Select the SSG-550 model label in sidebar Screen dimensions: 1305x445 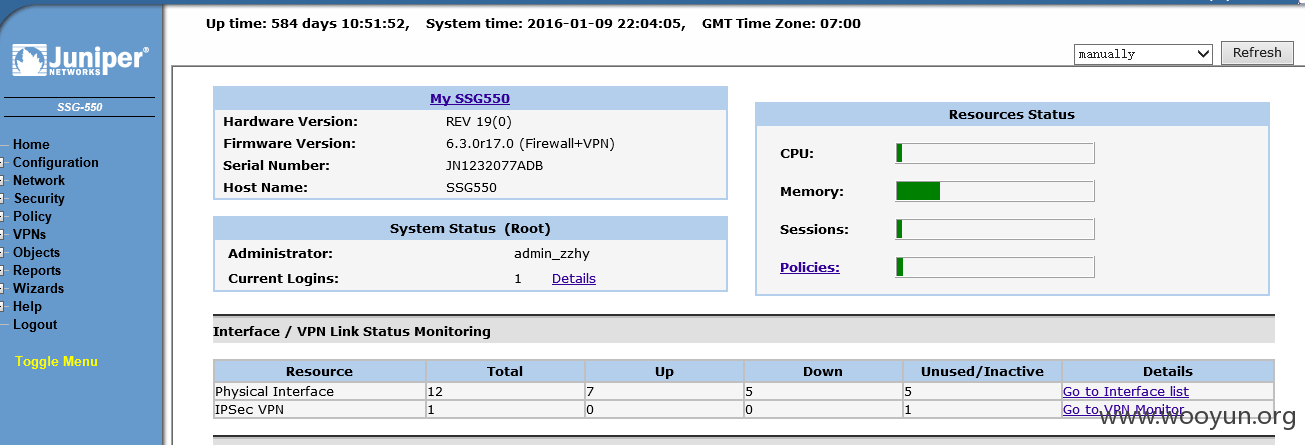coord(79,107)
